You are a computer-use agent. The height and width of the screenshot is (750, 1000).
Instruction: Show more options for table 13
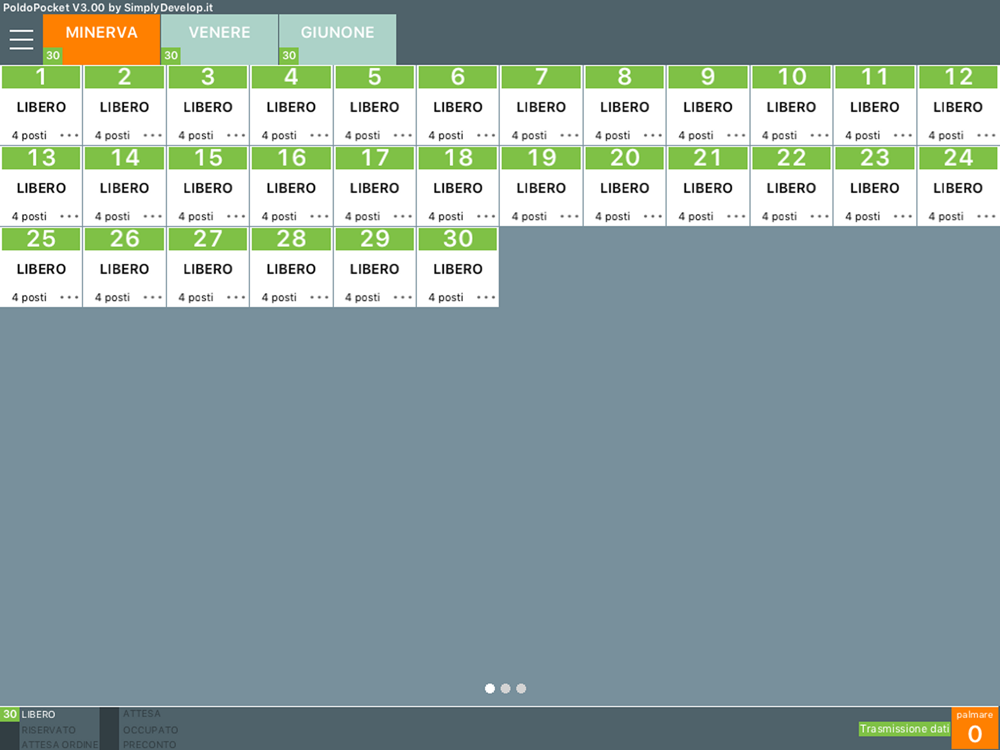pos(70,216)
